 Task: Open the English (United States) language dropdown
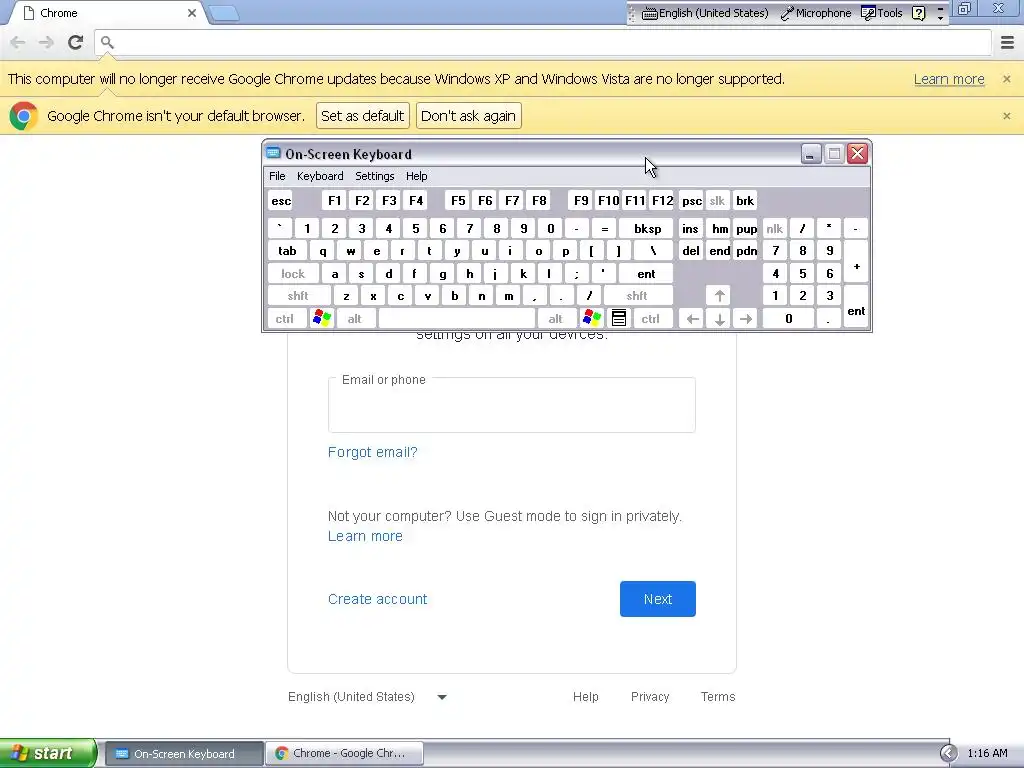[368, 697]
